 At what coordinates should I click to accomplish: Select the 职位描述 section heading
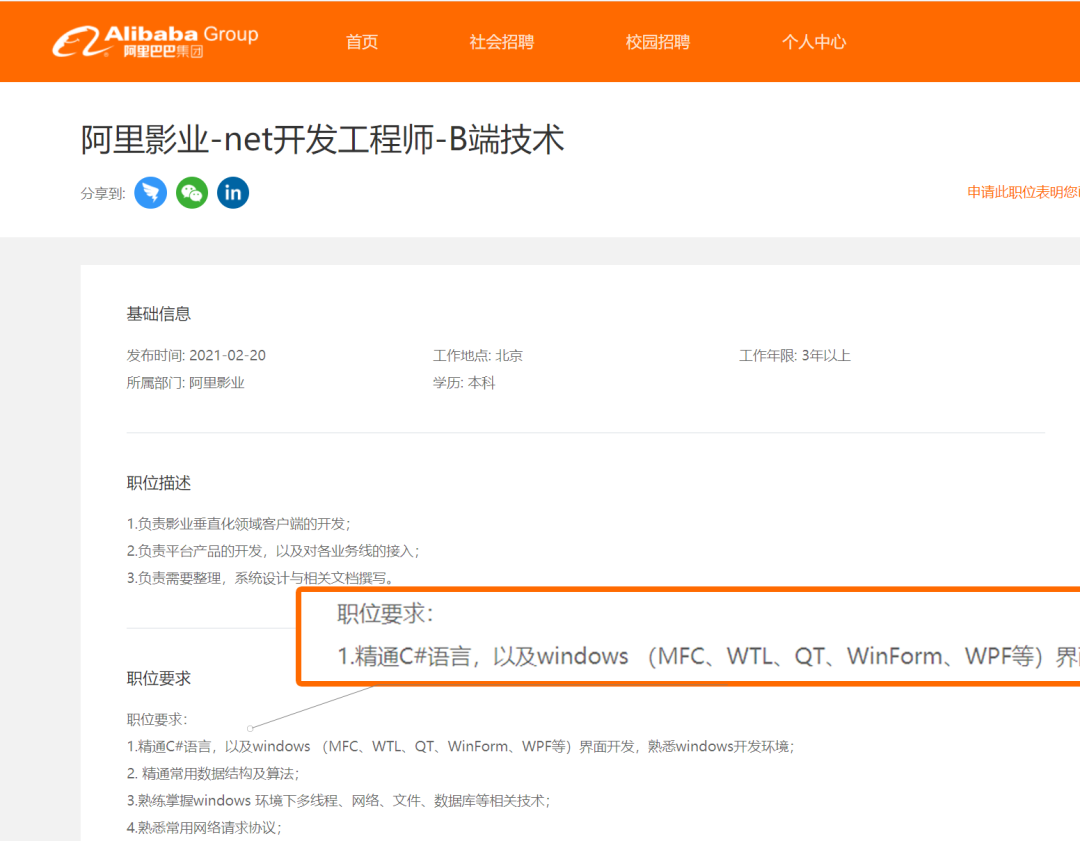pos(158,483)
